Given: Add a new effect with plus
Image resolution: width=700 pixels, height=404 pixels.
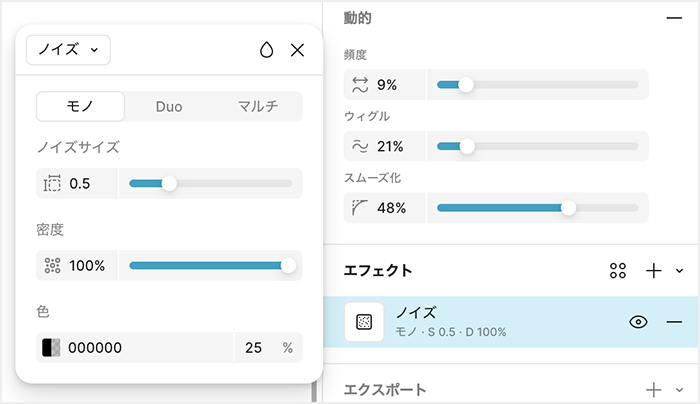Looking at the screenshot, I should click(x=654, y=271).
